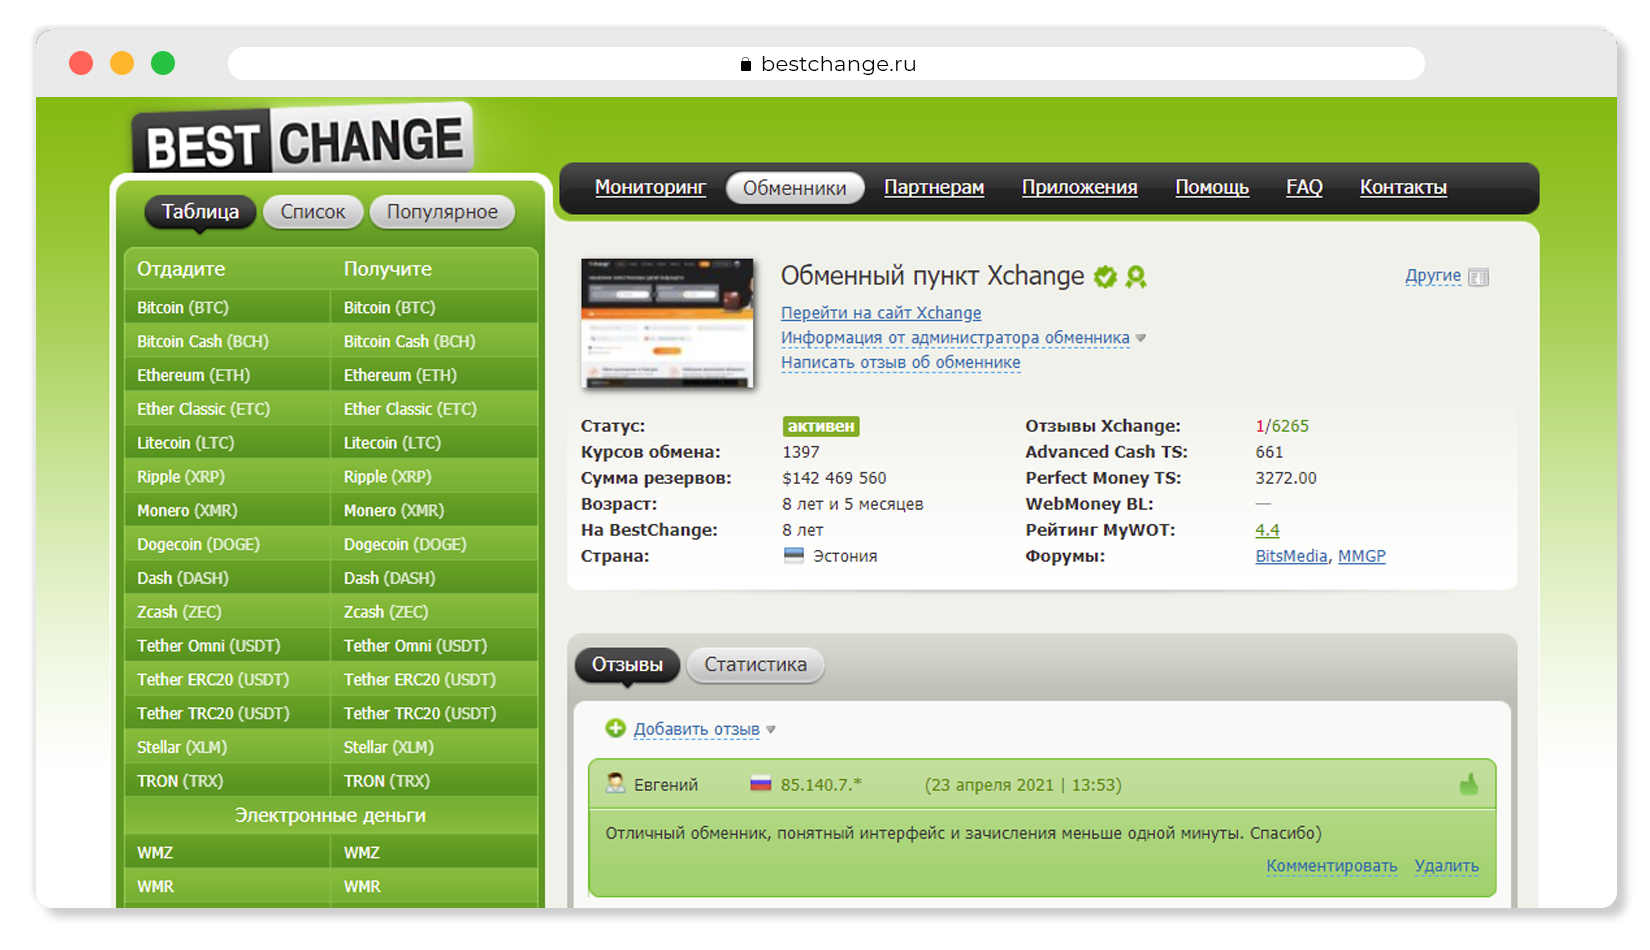This screenshot has width=1650, height=950.
Task: Open the MMGP forum link
Action: pyautogui.click(x=1362, y=556)
